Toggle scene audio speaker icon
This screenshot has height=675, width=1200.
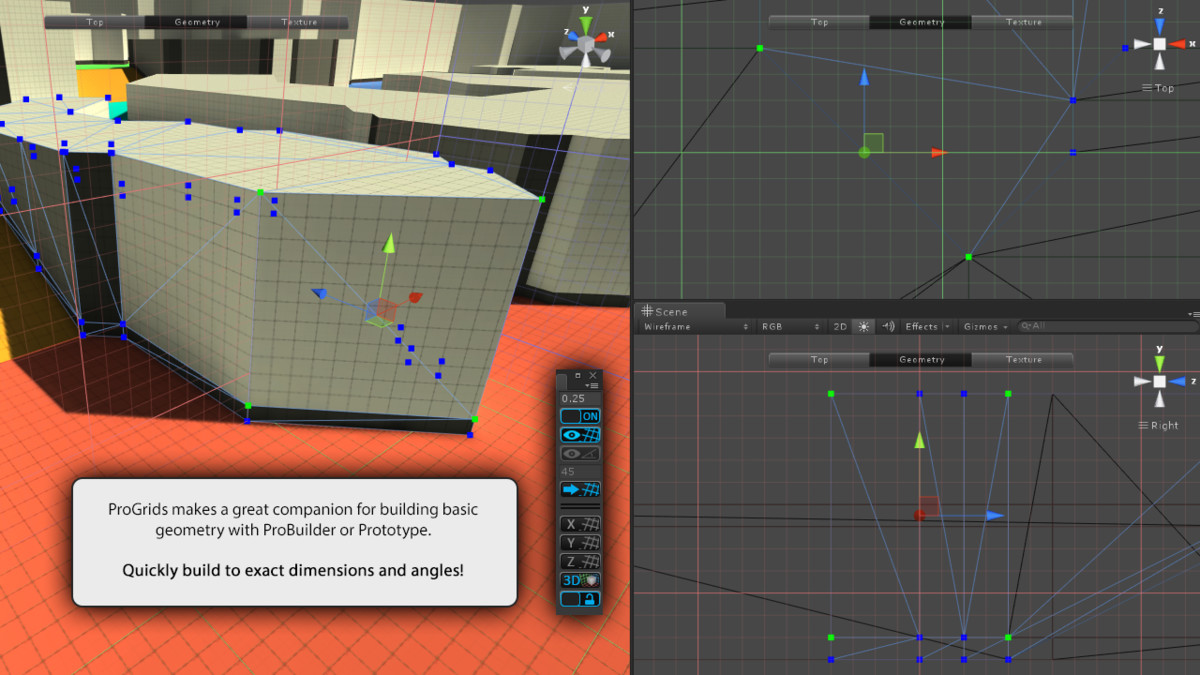888,326
